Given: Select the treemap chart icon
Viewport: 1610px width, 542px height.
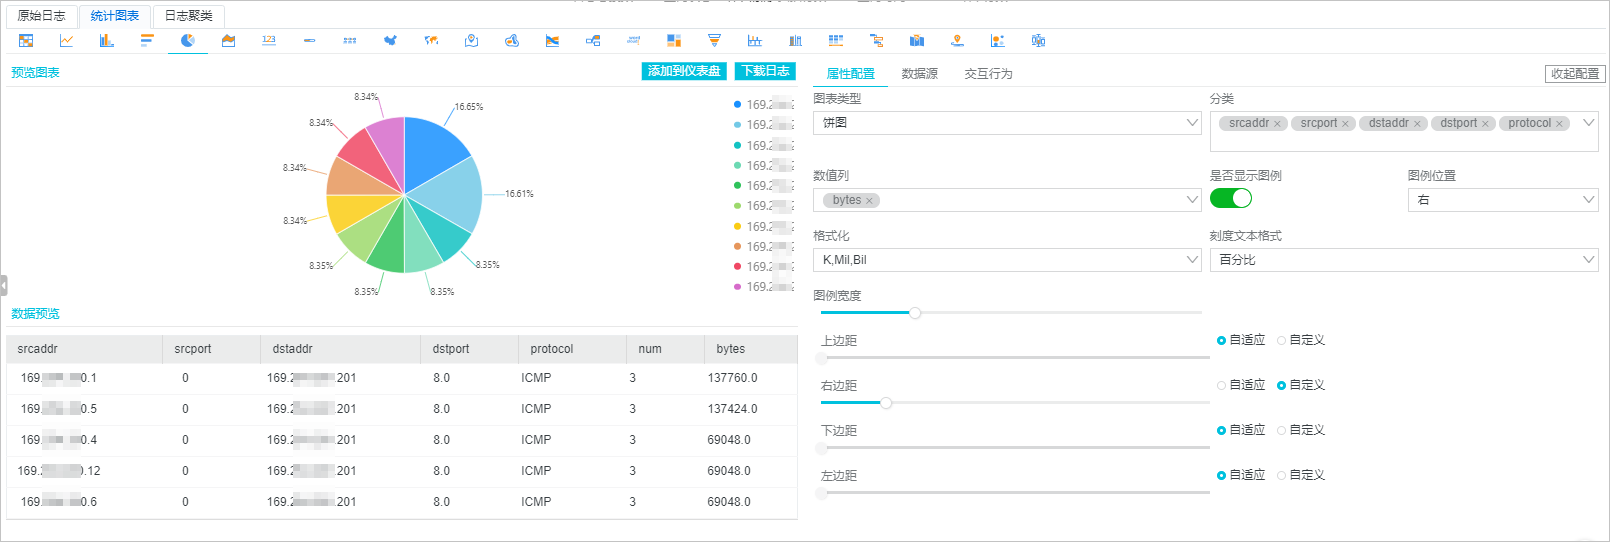Looking at the screenshot, I should point(674,41).
